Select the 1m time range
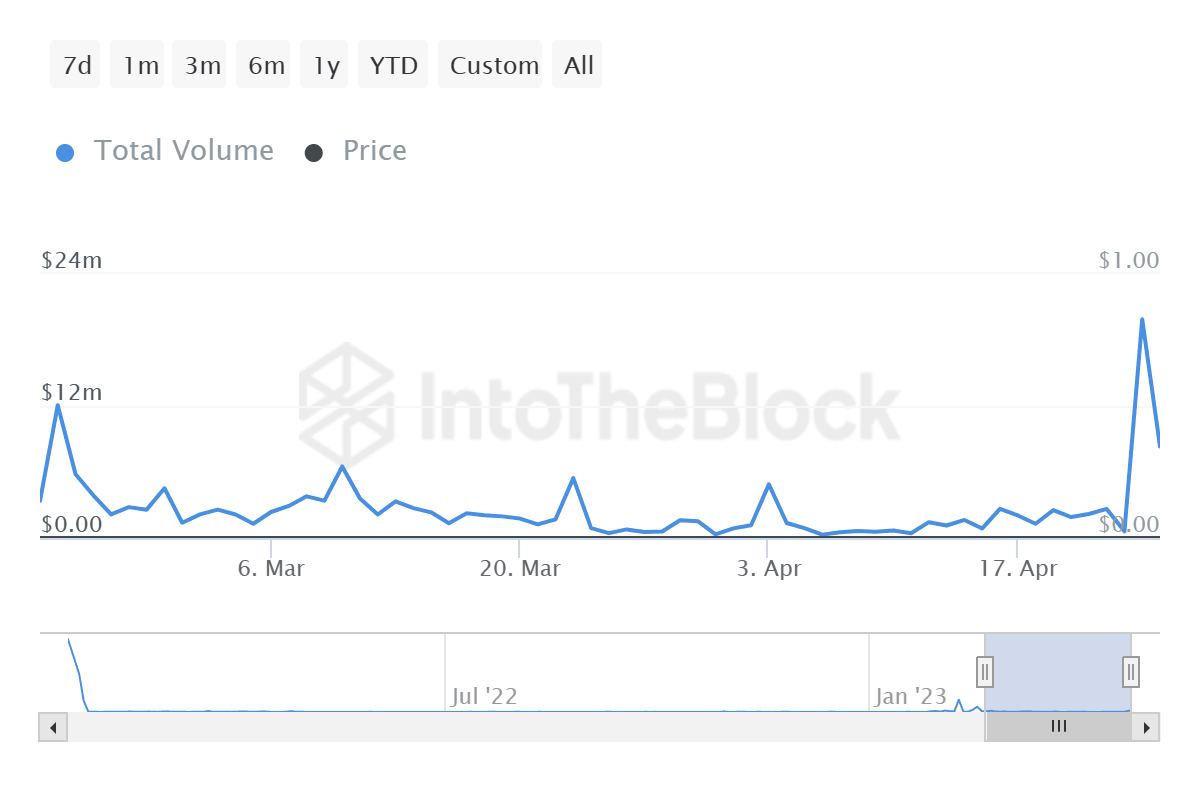Screen dimensions: 1200x800 [x=137, y=64]
